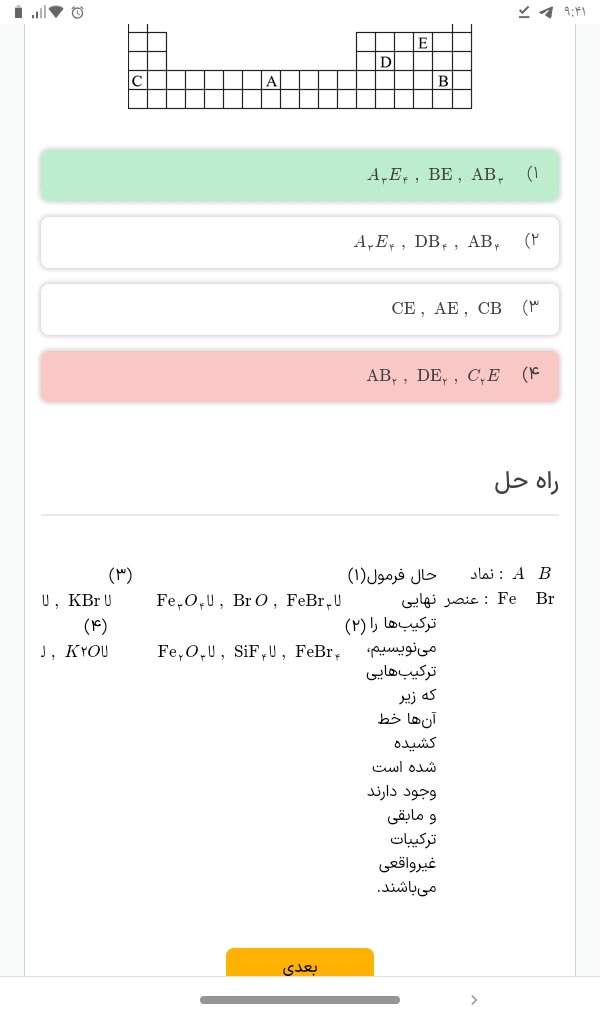Select red answer option 4
The height and width of the screenshot is (1024, 600).
tap(300, 376)
